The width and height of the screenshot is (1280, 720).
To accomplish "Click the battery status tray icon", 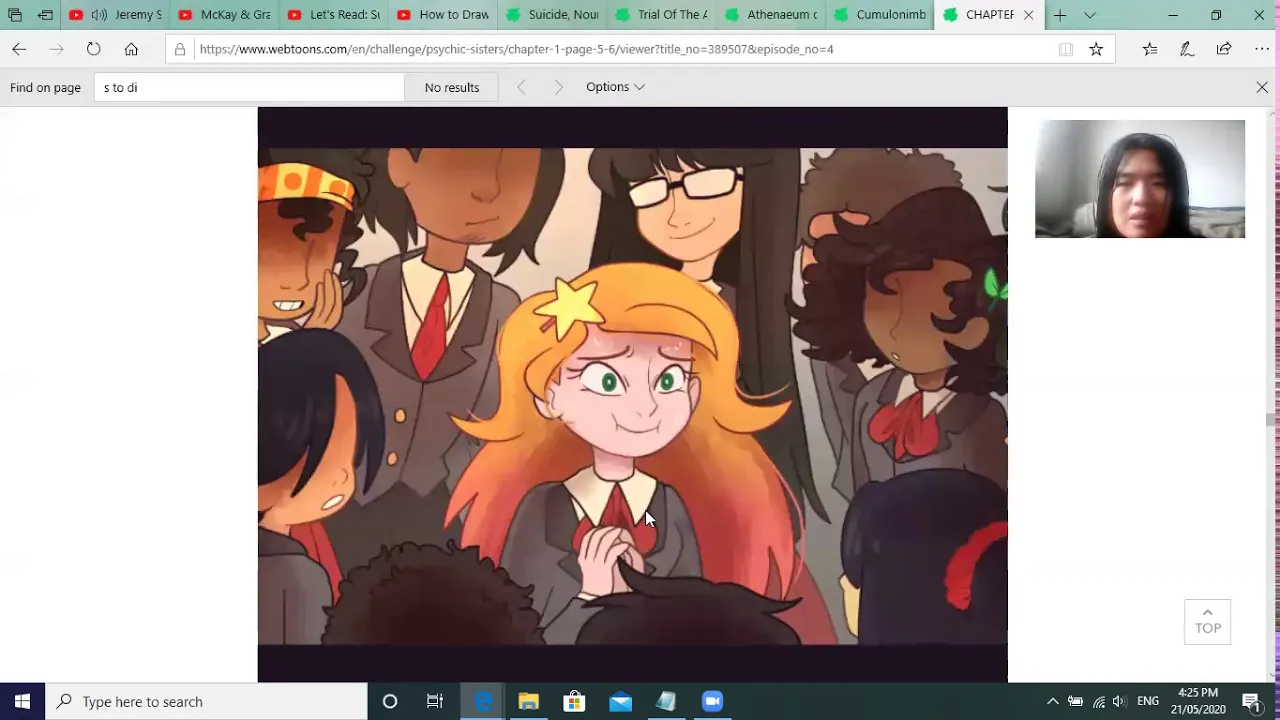I will [x=1075, y=701].
